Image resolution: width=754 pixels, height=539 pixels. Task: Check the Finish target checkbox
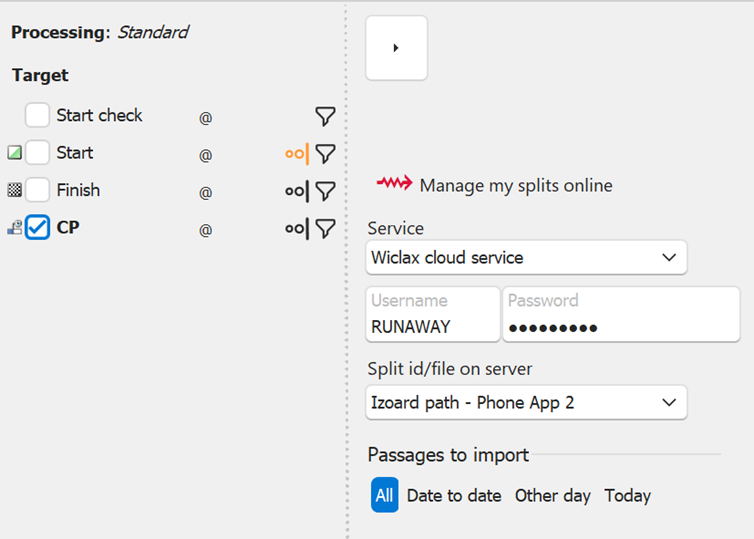(x=38, y=190)
